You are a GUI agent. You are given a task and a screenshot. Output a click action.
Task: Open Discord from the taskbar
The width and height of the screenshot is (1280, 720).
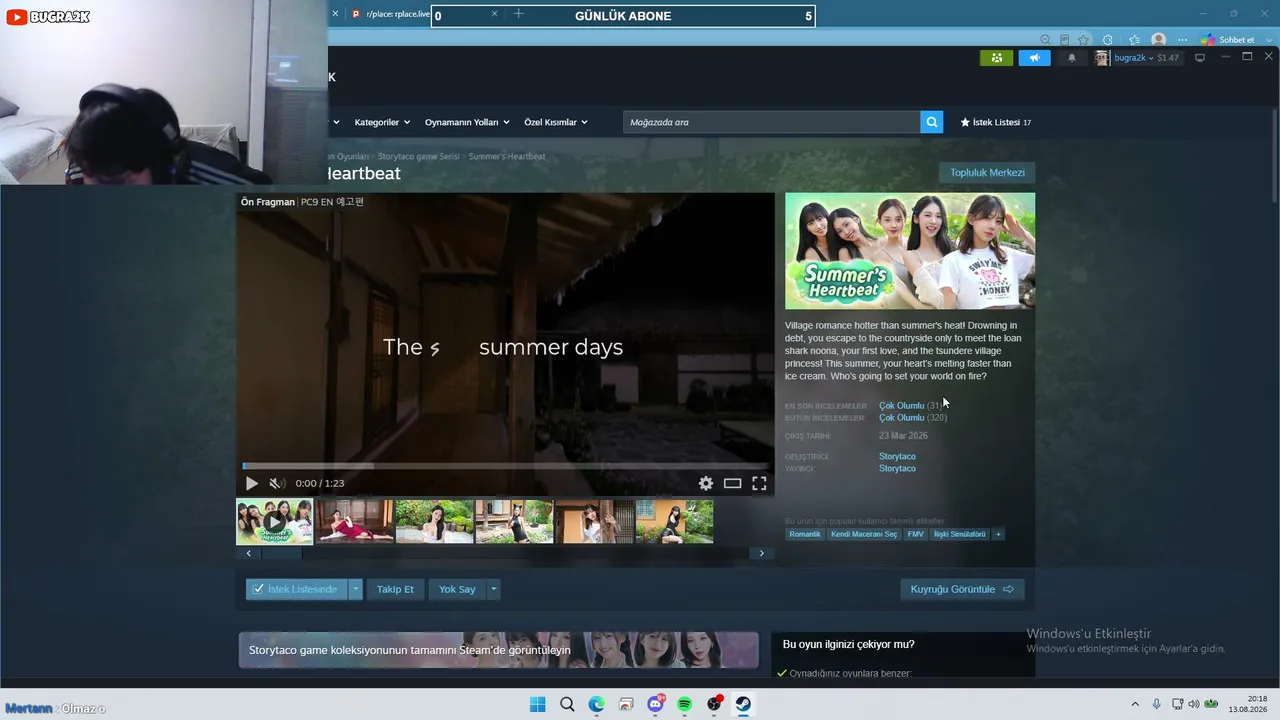click(656, 704)
